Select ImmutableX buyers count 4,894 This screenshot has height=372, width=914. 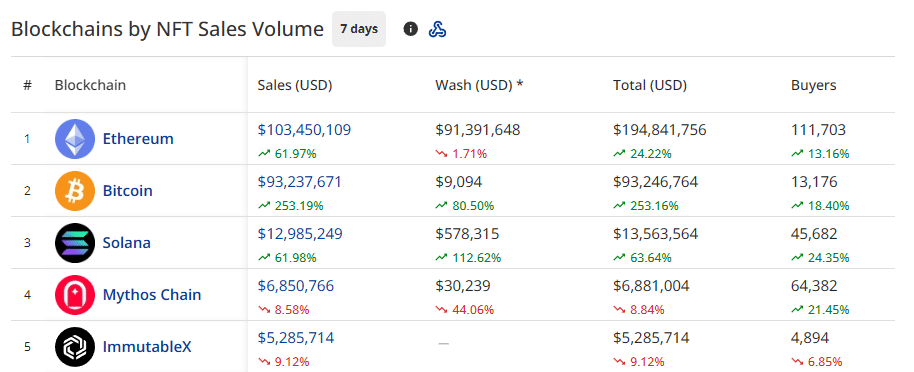pyautogui.click(x=810, y=337)
